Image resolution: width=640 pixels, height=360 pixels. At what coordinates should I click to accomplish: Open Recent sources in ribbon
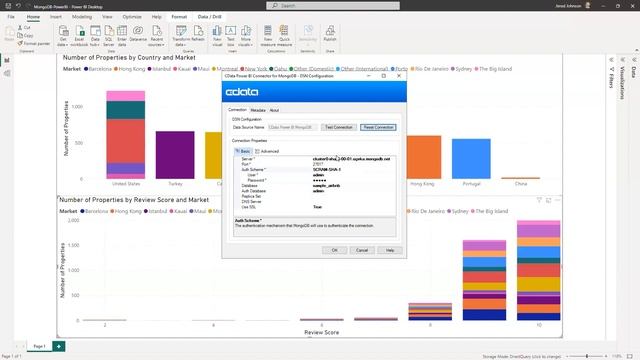point(157,36)
